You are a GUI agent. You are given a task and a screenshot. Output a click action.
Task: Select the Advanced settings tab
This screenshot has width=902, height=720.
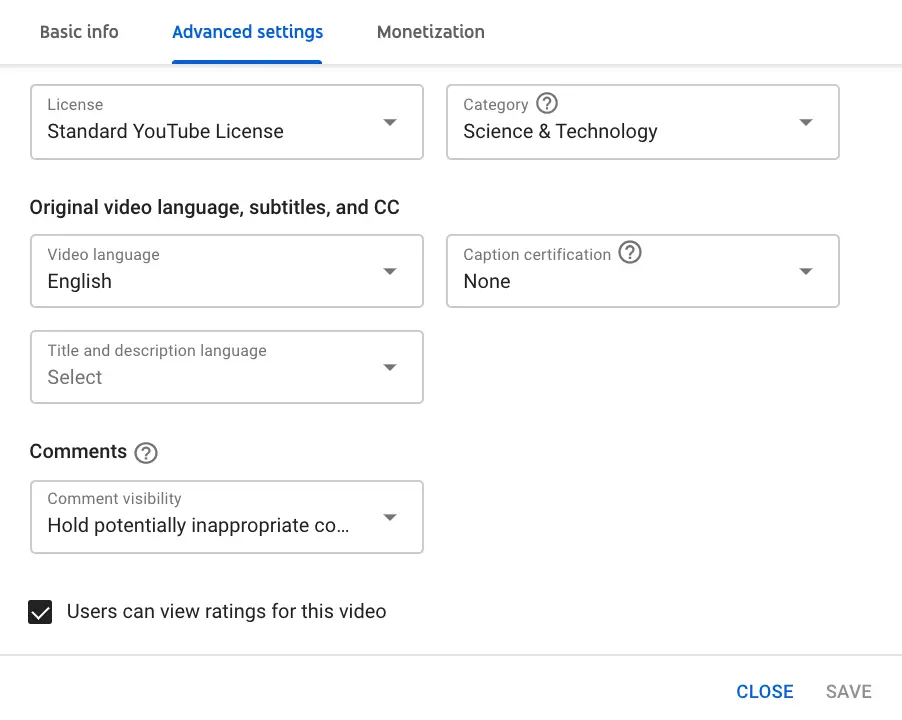[x=247, y=32]
